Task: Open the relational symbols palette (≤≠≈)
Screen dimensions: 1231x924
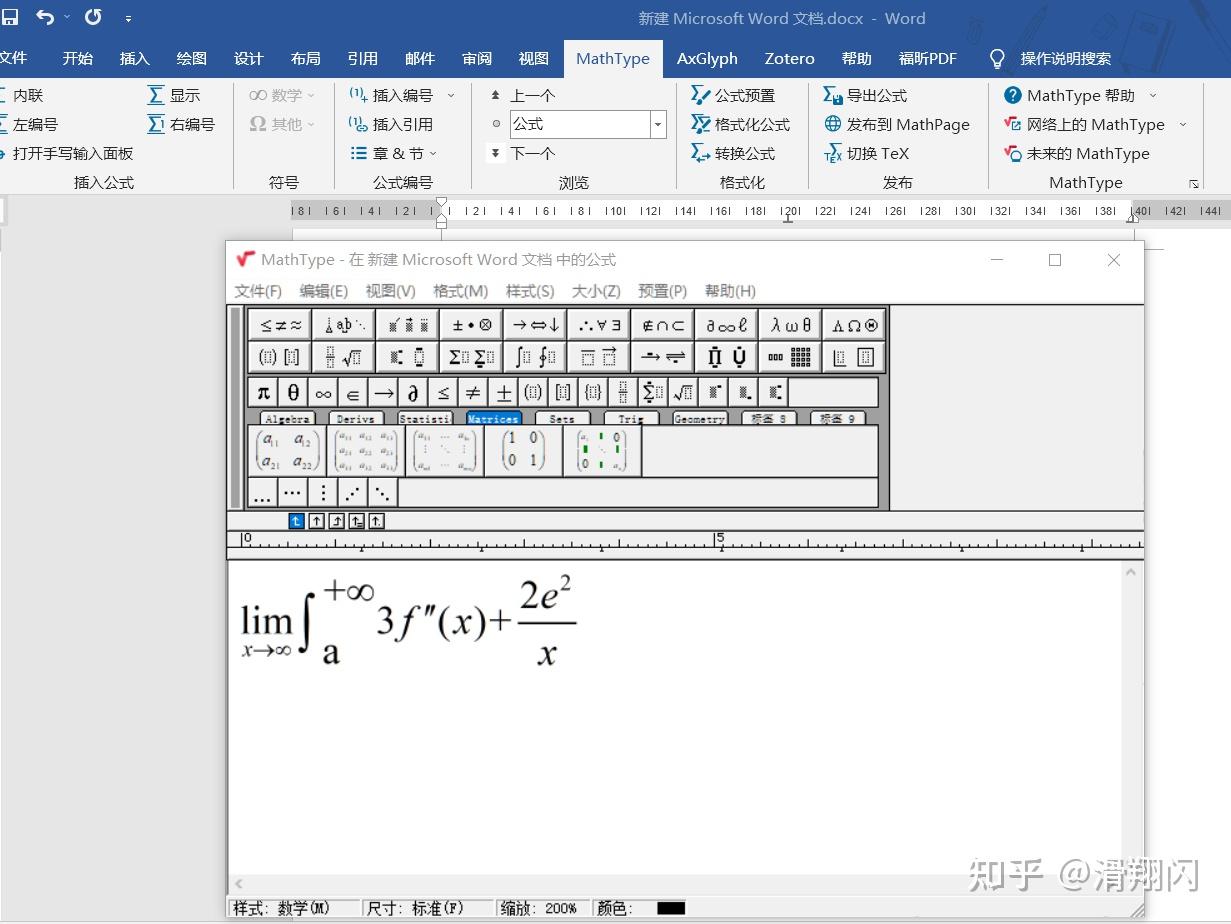Action: pos(279,325)
